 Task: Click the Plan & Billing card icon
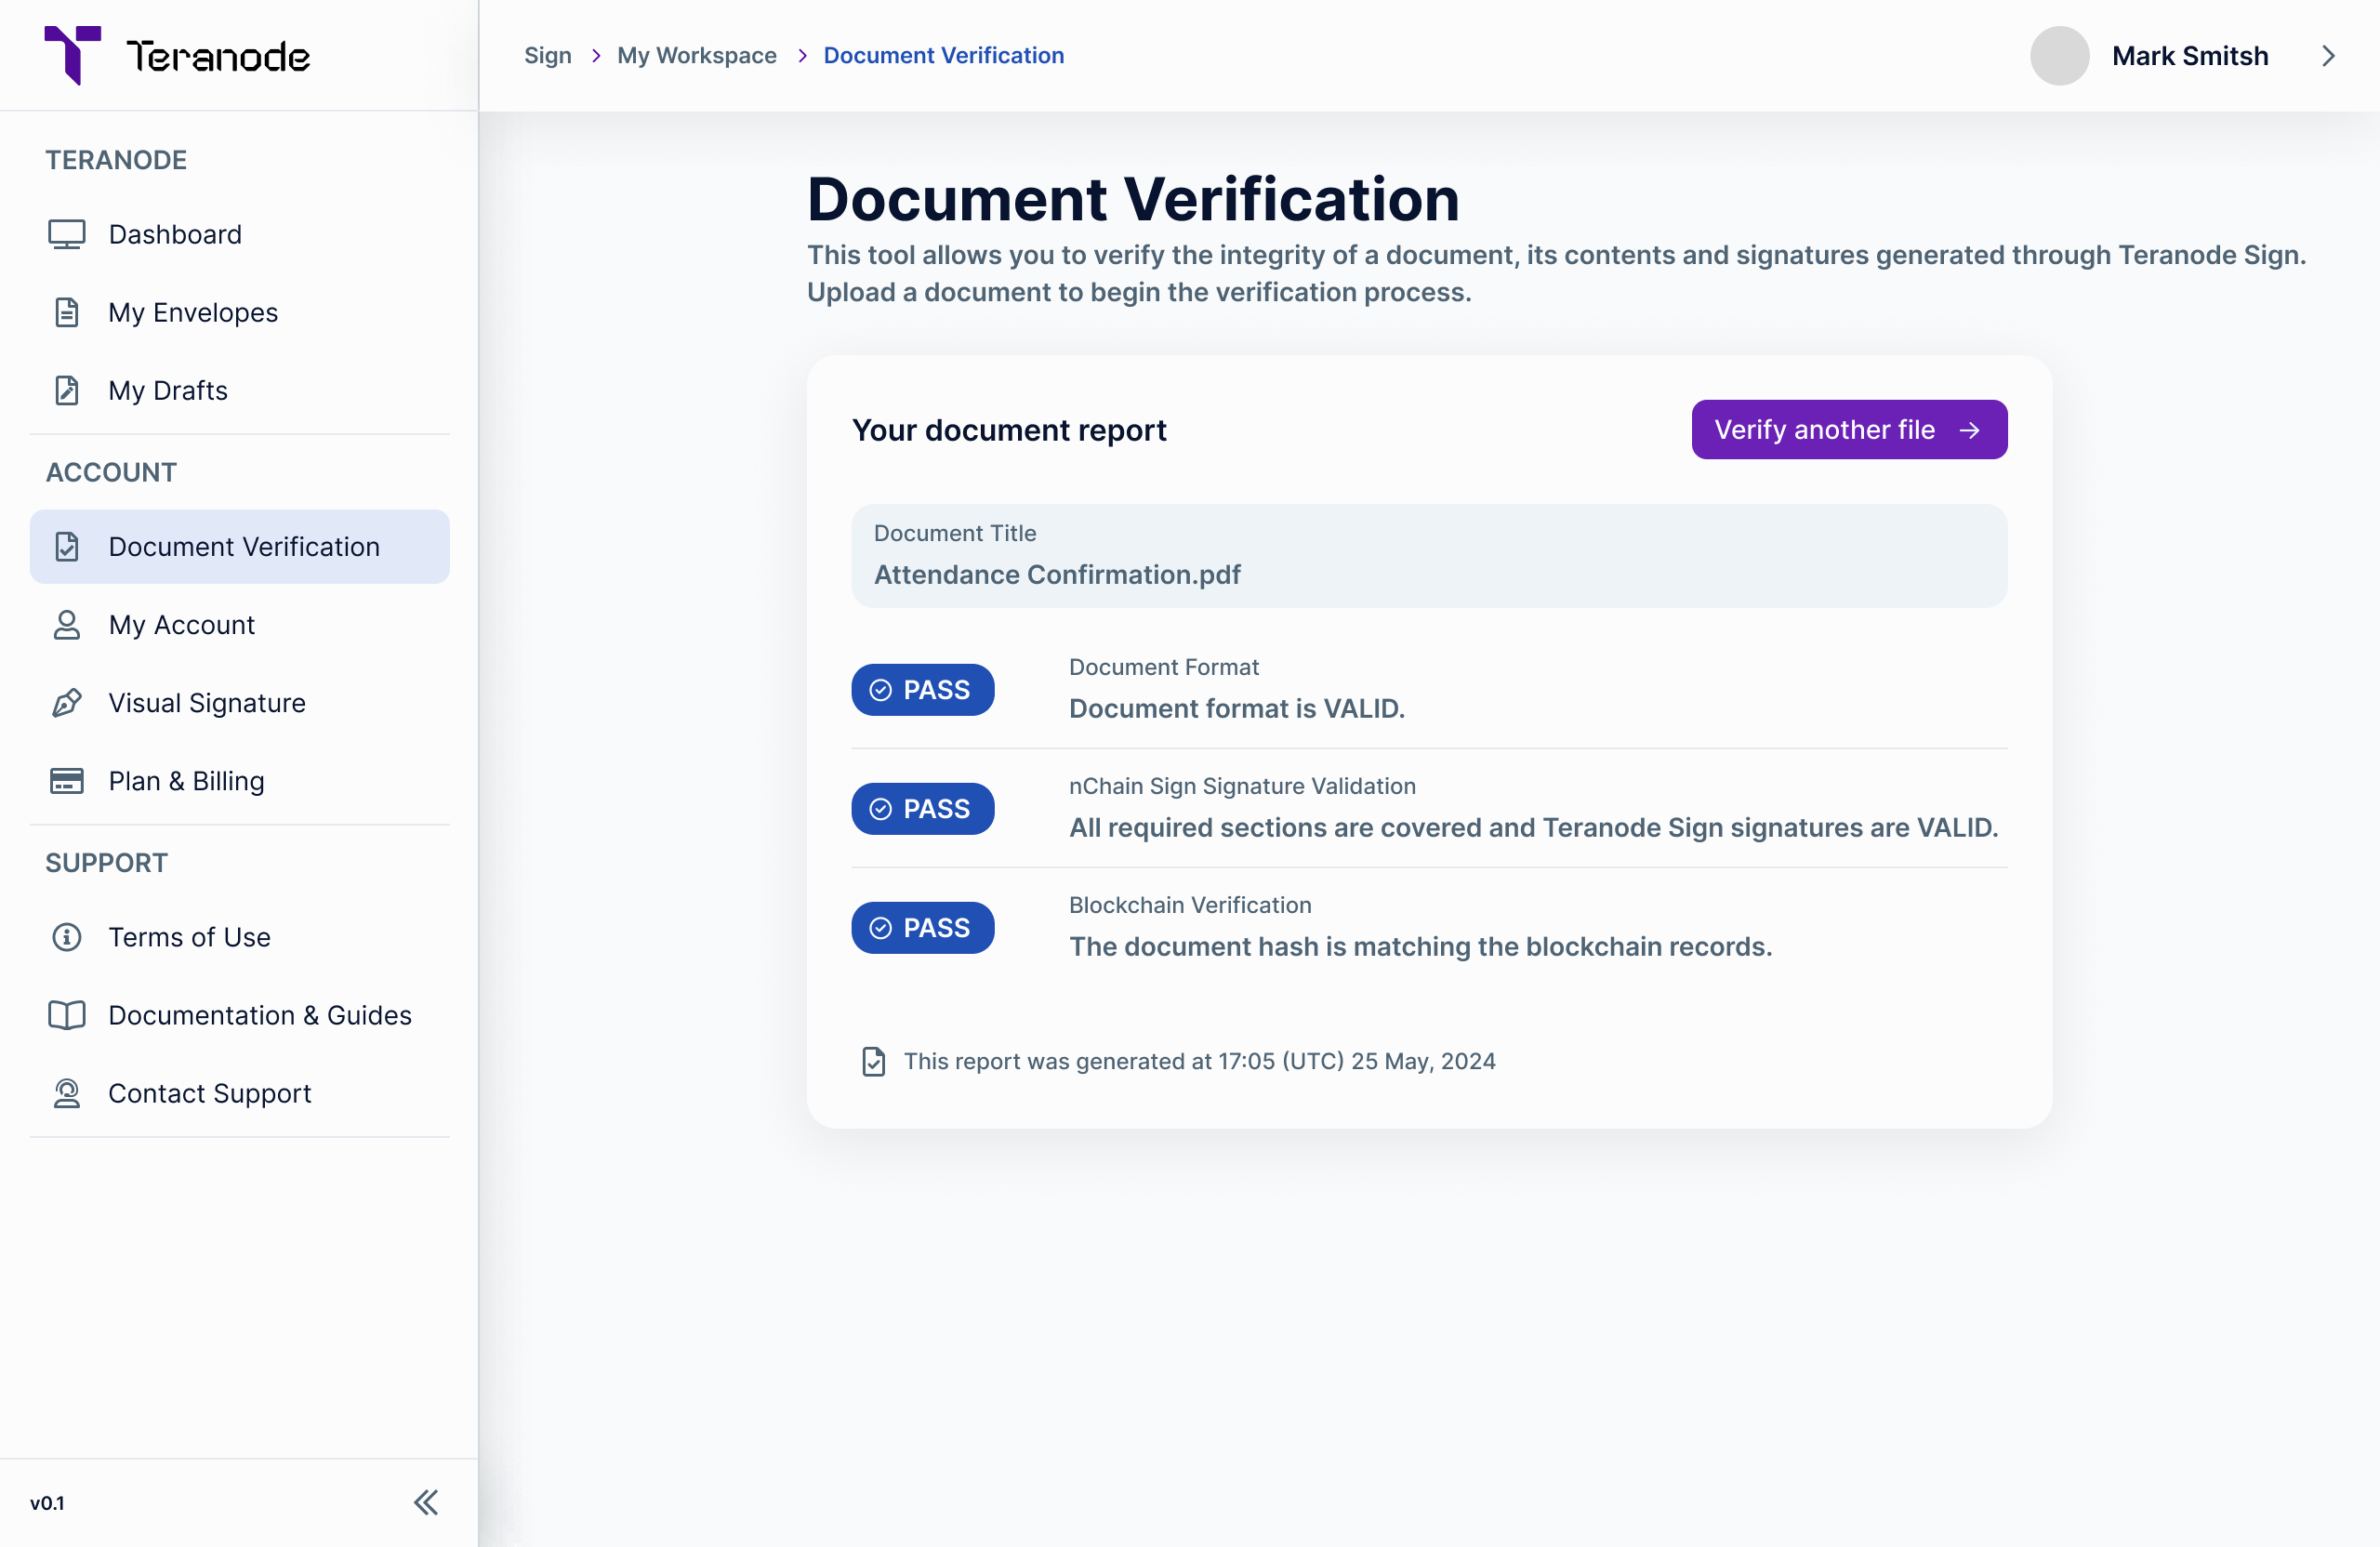pos(67,781)
